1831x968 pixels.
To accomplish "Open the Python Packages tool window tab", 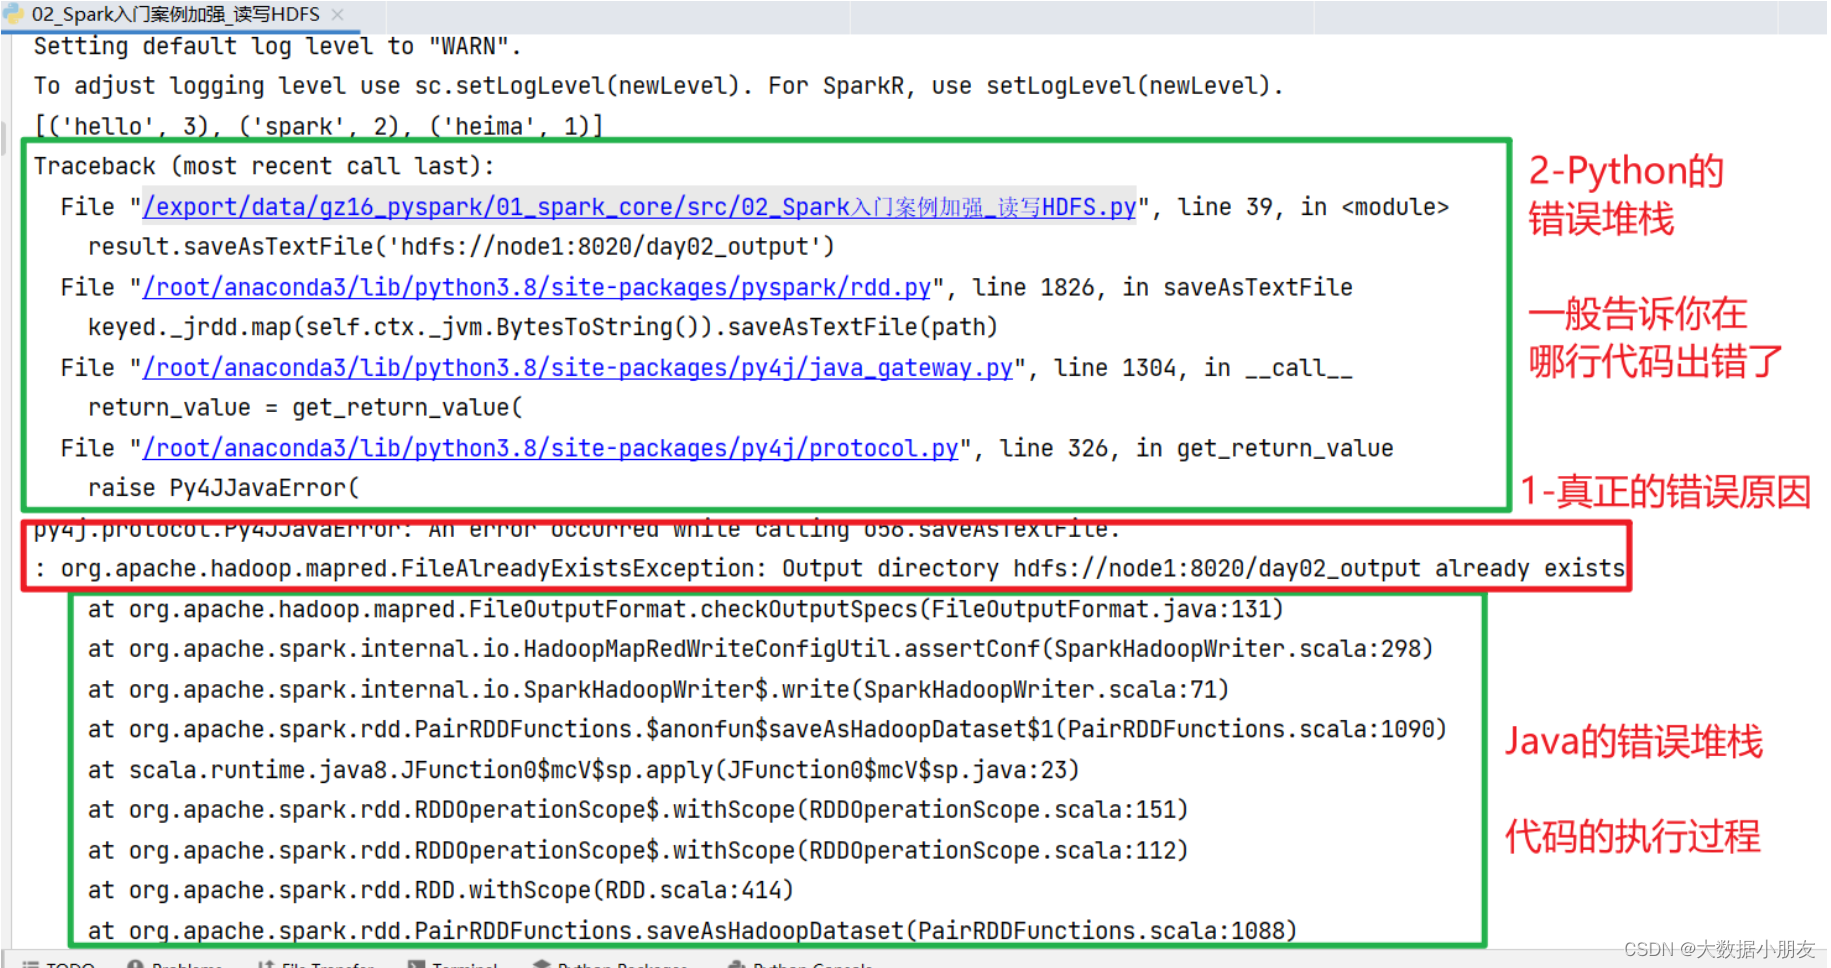I will [x=611, y=963].
